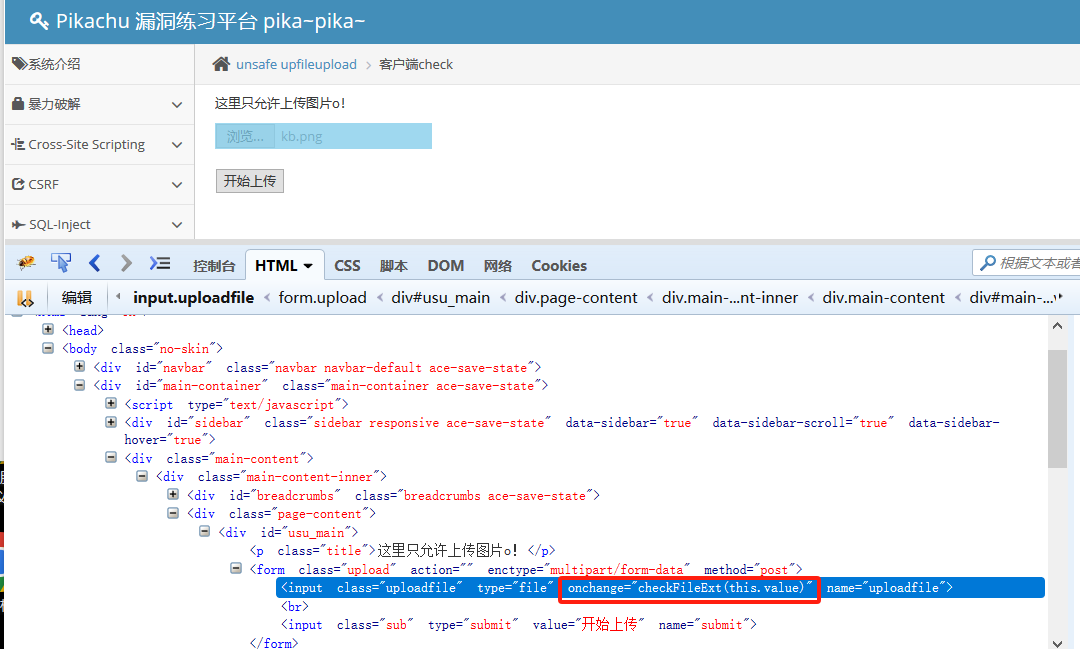The image size is (1080, 649).
Task: Click the break on mutate pause icon
Action: 25,298
